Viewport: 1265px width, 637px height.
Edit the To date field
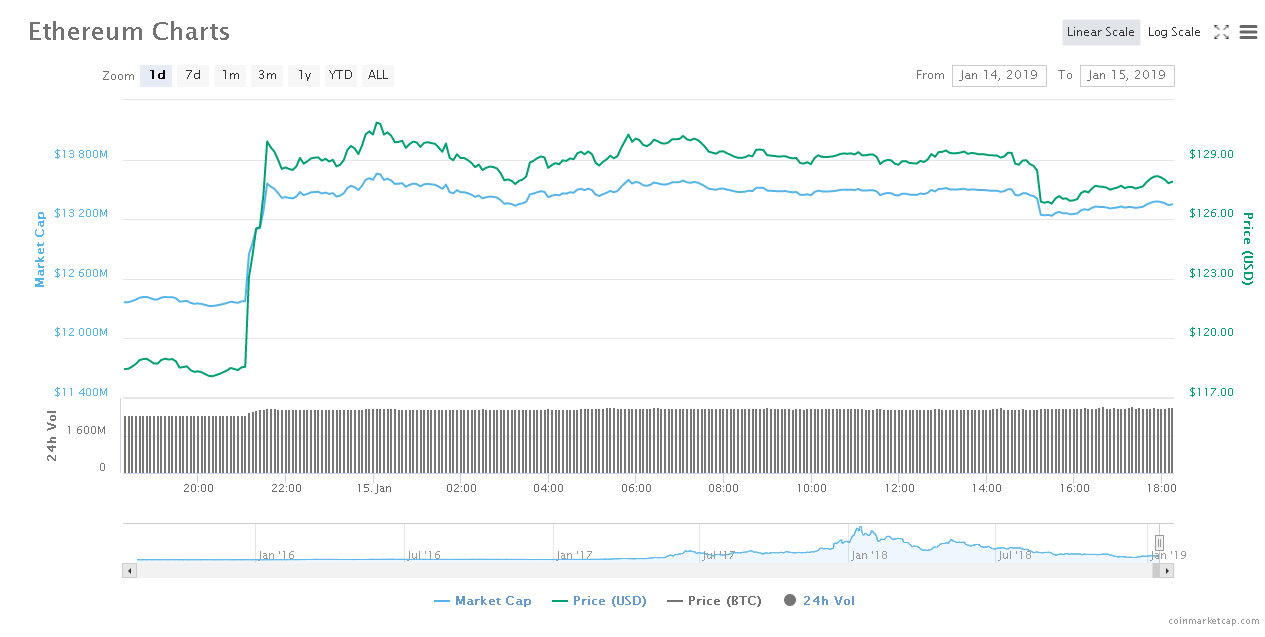[1127, 75]
